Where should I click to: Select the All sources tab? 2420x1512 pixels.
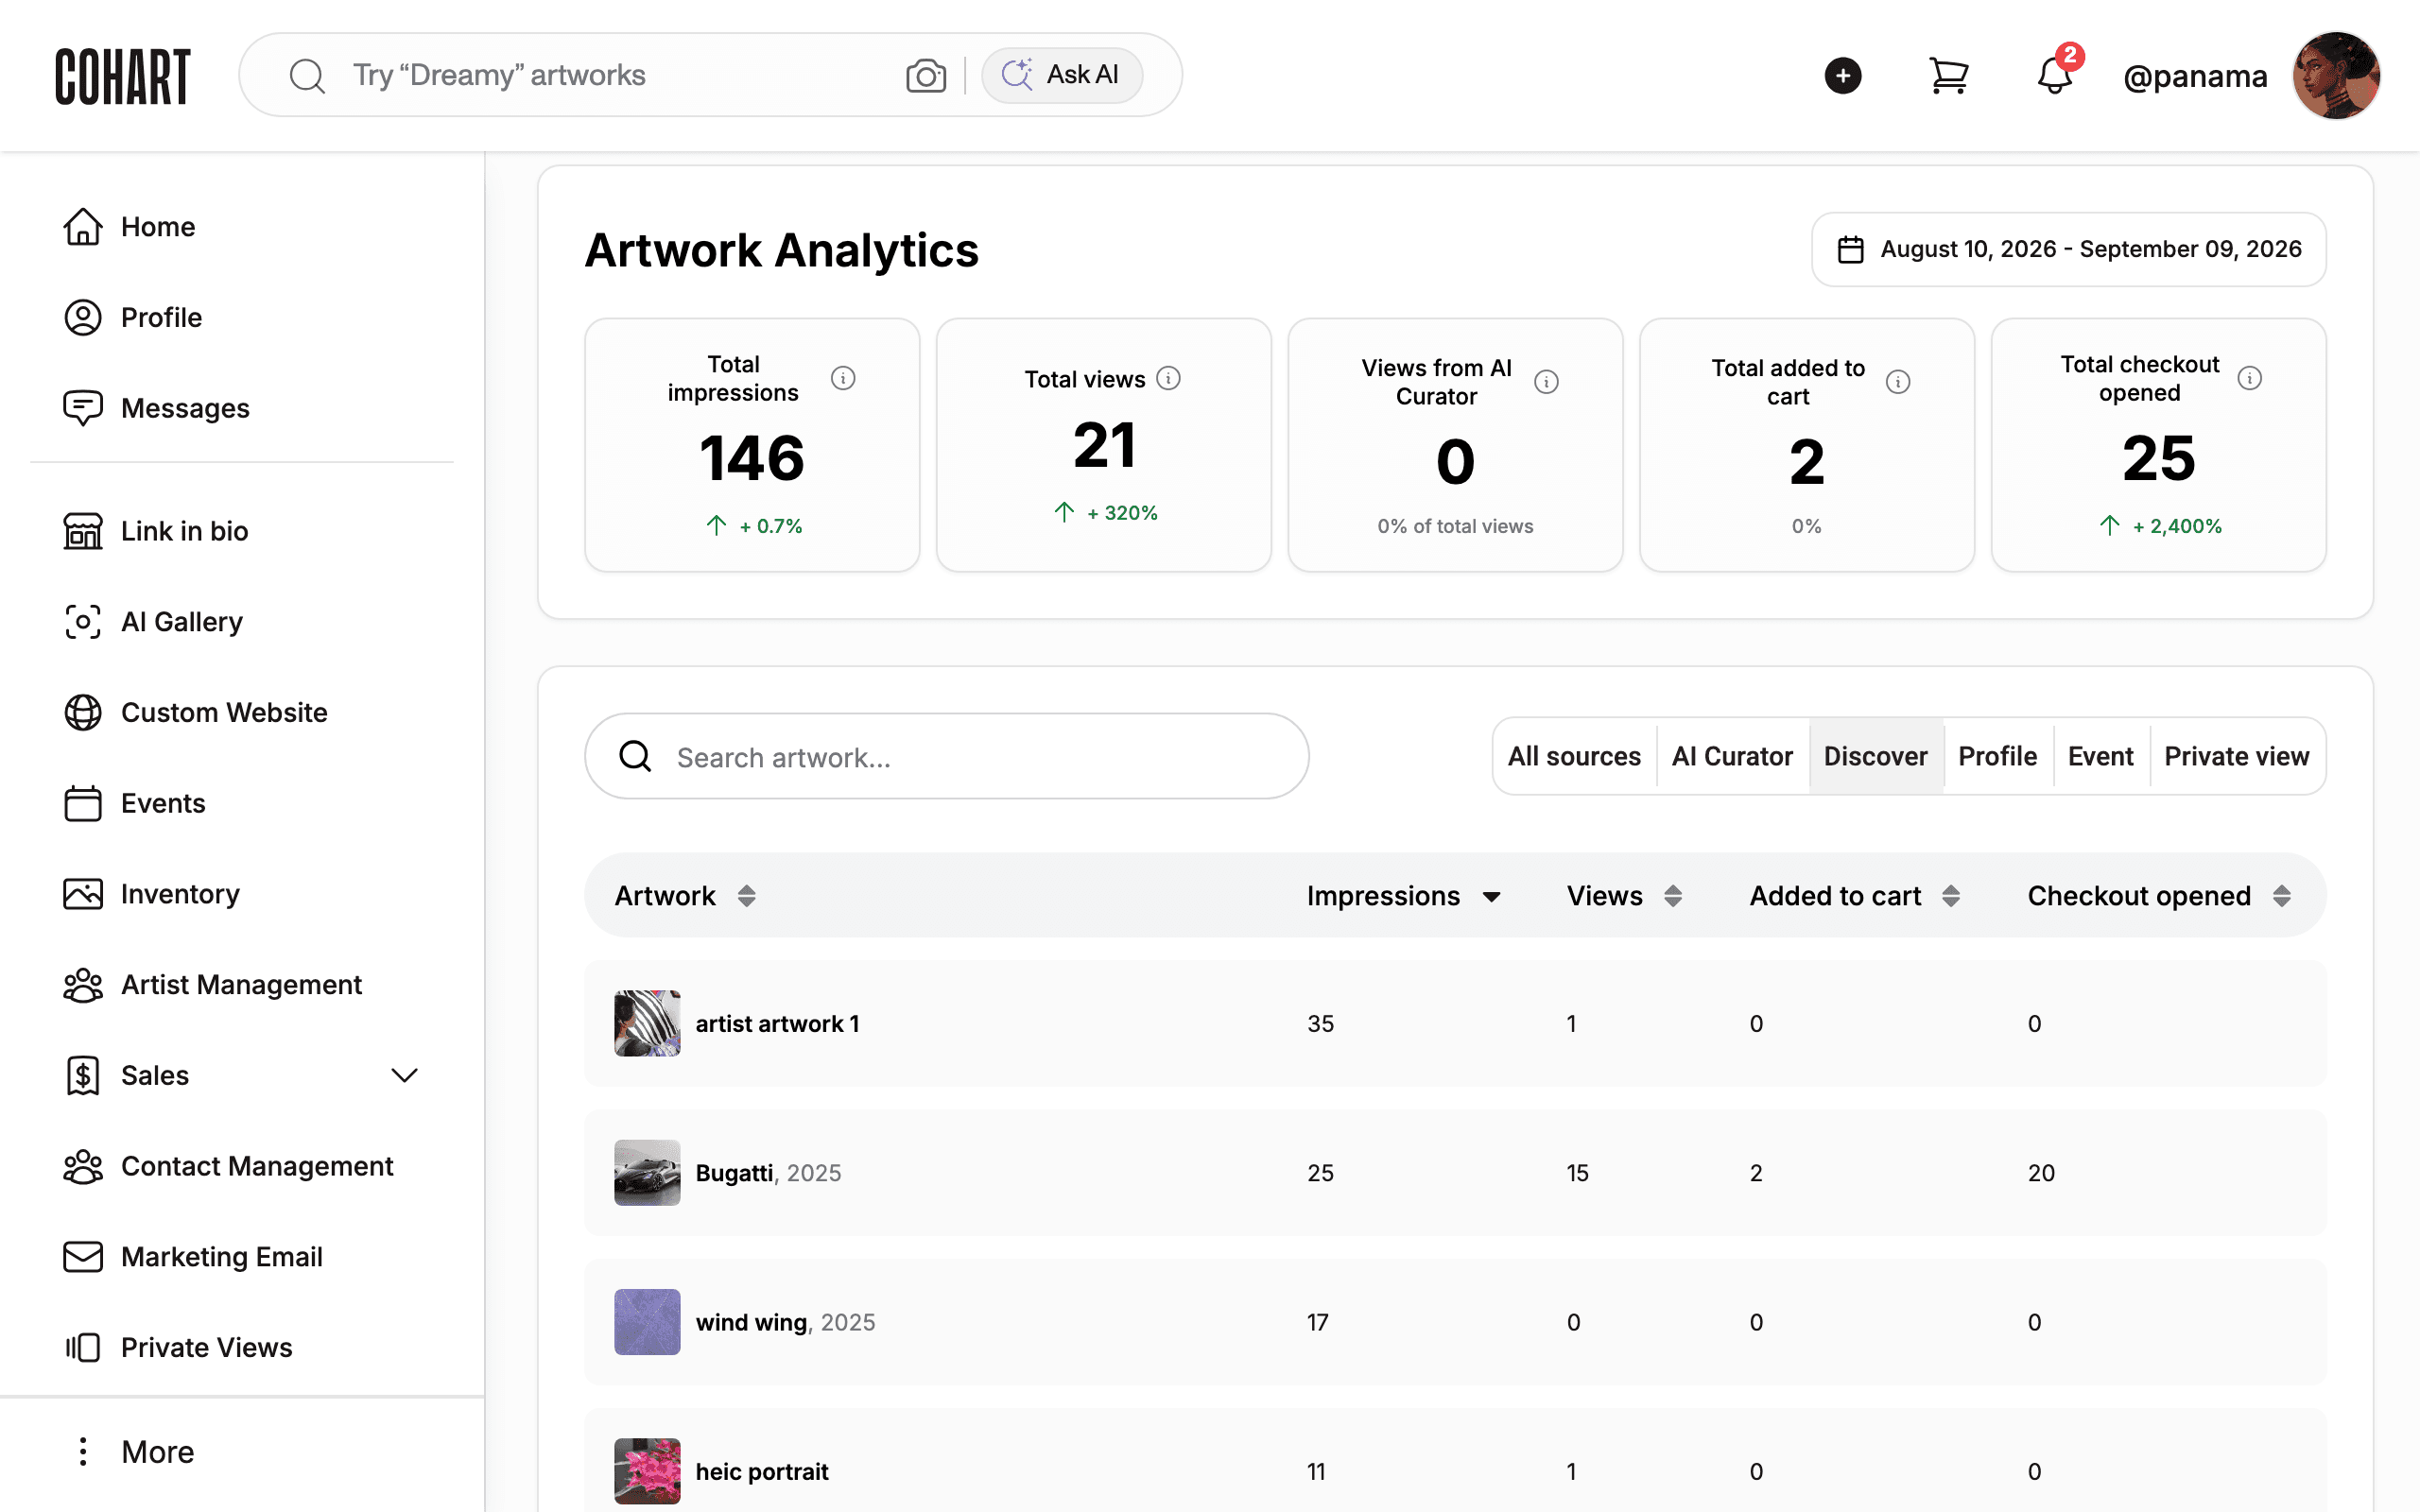(1574, 757)
